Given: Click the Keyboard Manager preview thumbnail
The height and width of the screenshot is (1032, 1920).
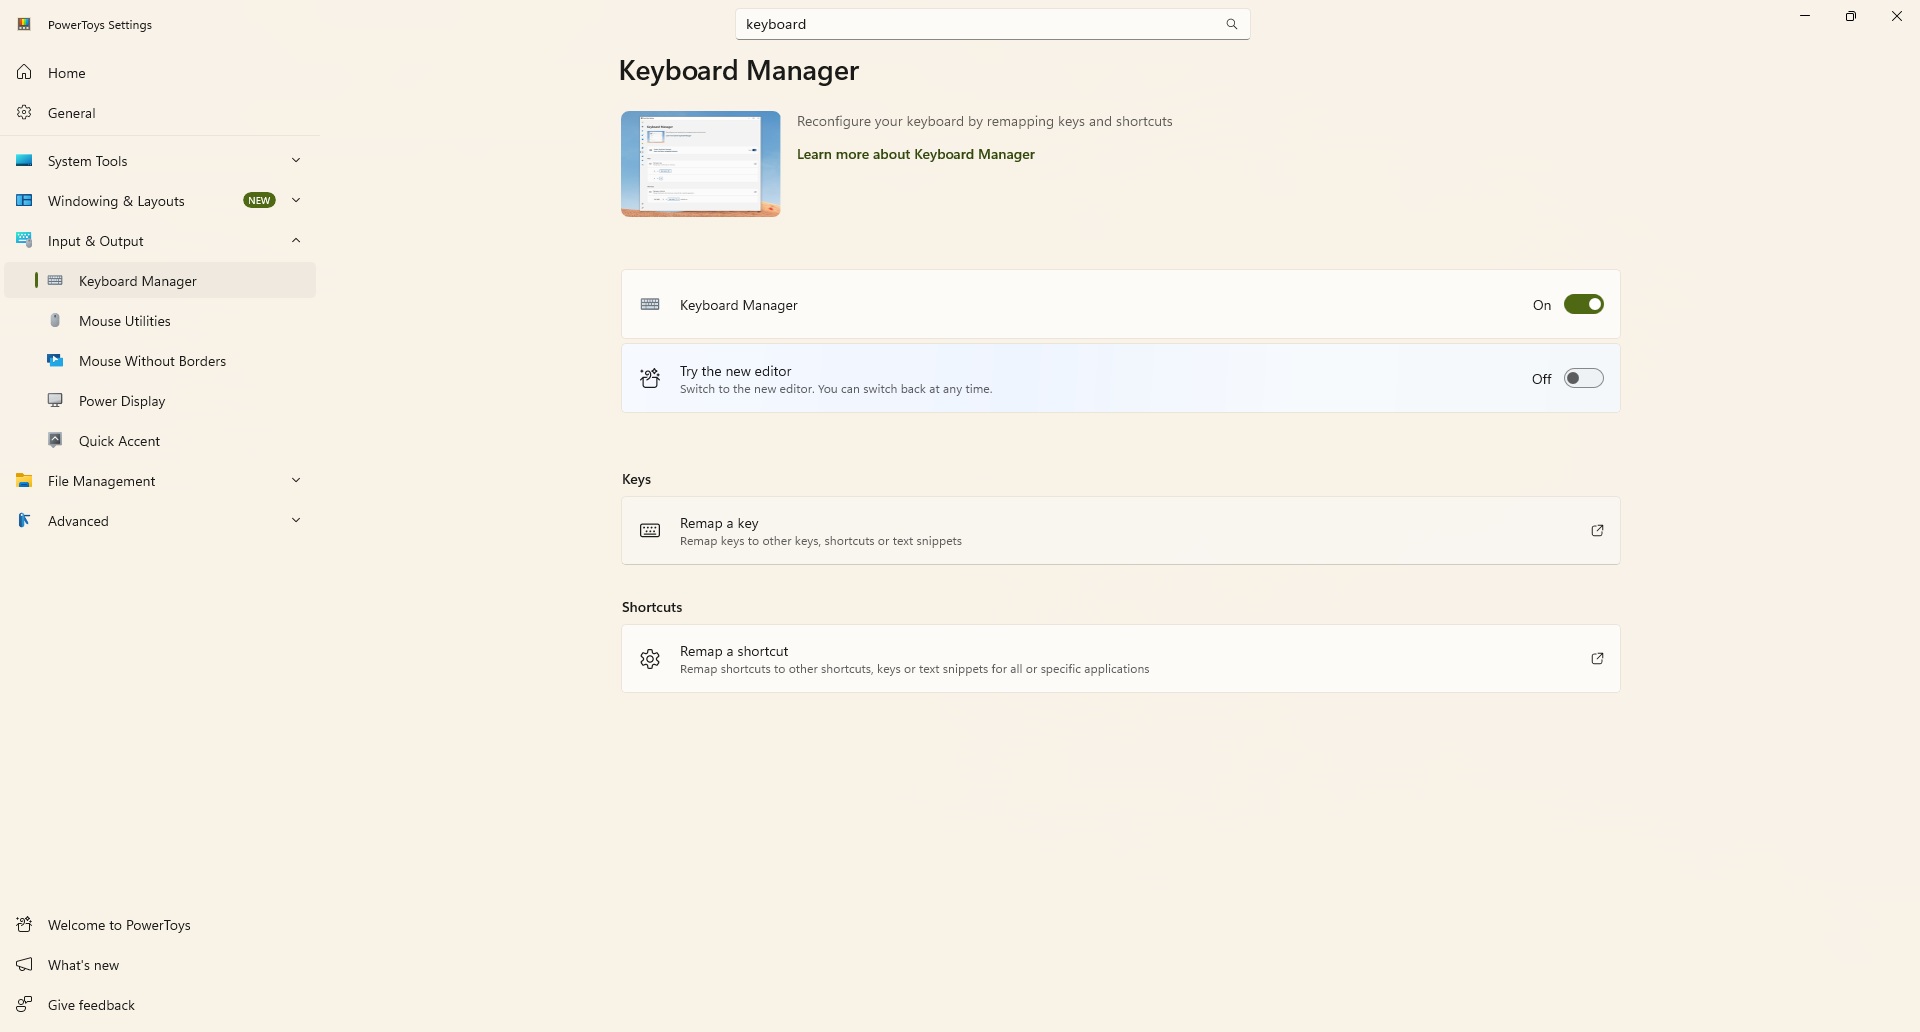Looking at the screenshot, I should [x=700, y=164].
